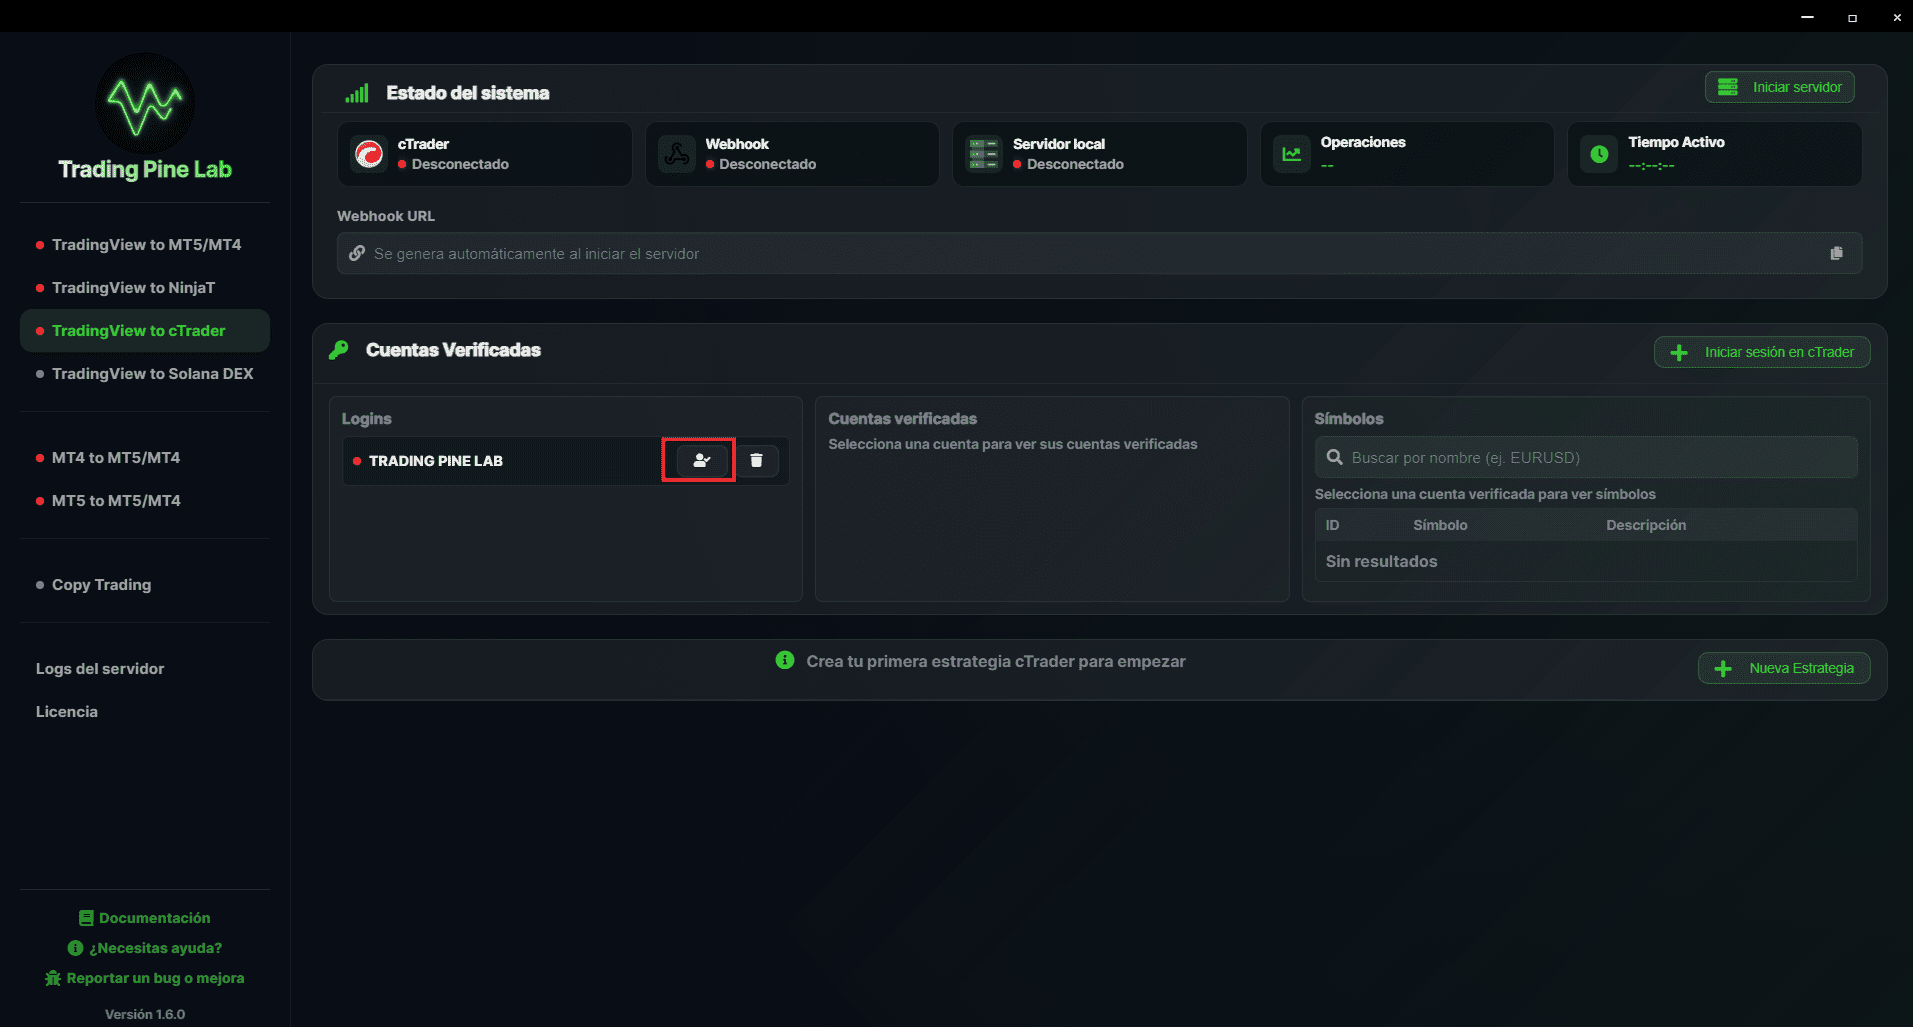Open the Documentación link
Image resolution: width=1913 pixels, height=1027 pixels.
tap(144, 917)
